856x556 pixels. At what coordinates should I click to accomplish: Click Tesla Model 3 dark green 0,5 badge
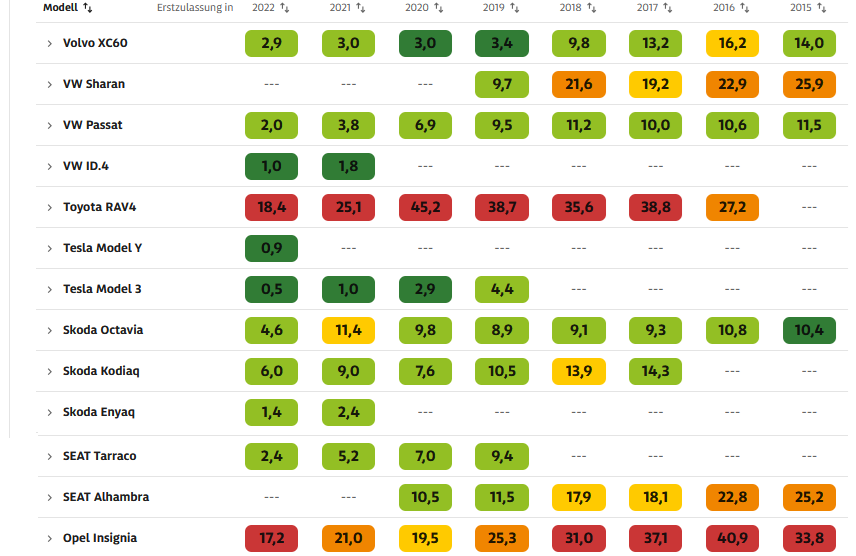tap(271, 289)
